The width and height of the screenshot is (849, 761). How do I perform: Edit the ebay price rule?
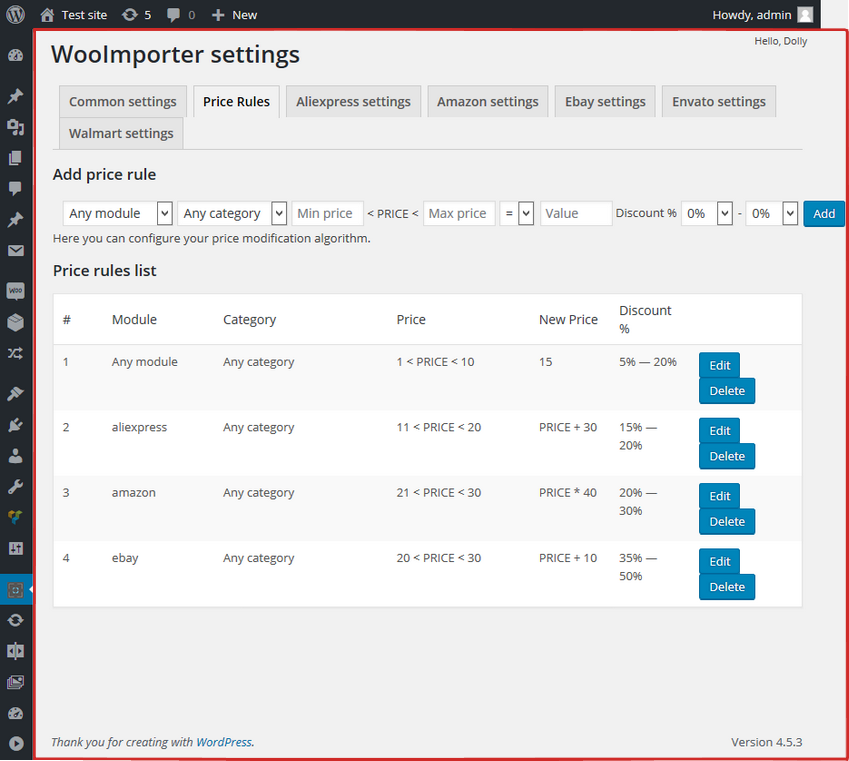click(x=720, y=562)
